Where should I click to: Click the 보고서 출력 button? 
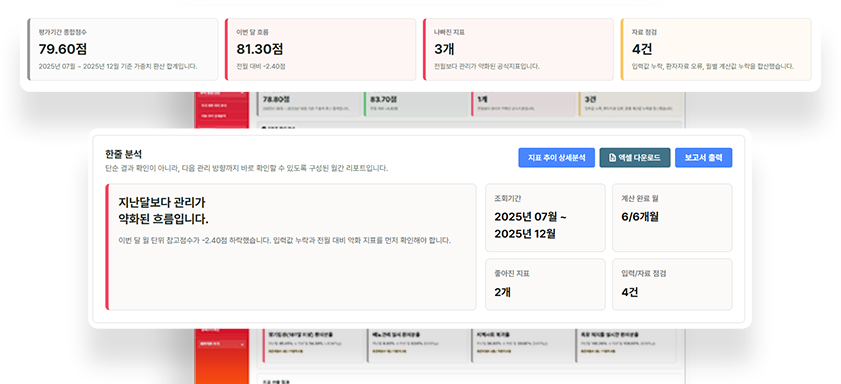pos(703,158)
